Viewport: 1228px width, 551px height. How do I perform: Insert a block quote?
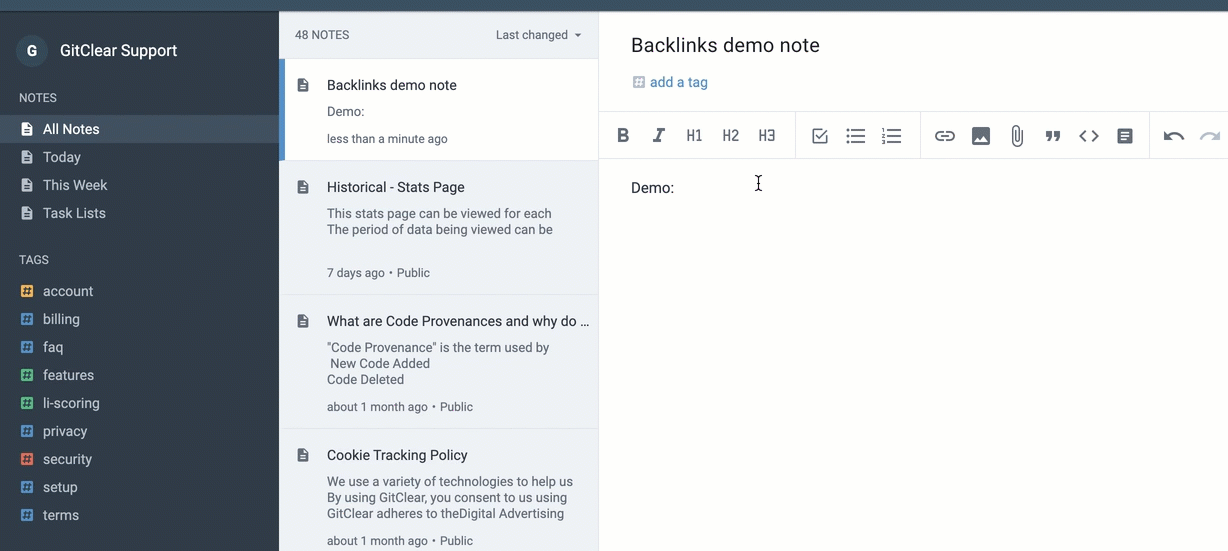tap(1053, 136)
